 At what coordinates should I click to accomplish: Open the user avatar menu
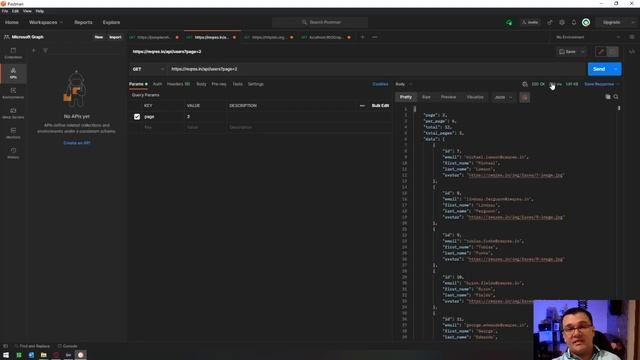[586, 22]
